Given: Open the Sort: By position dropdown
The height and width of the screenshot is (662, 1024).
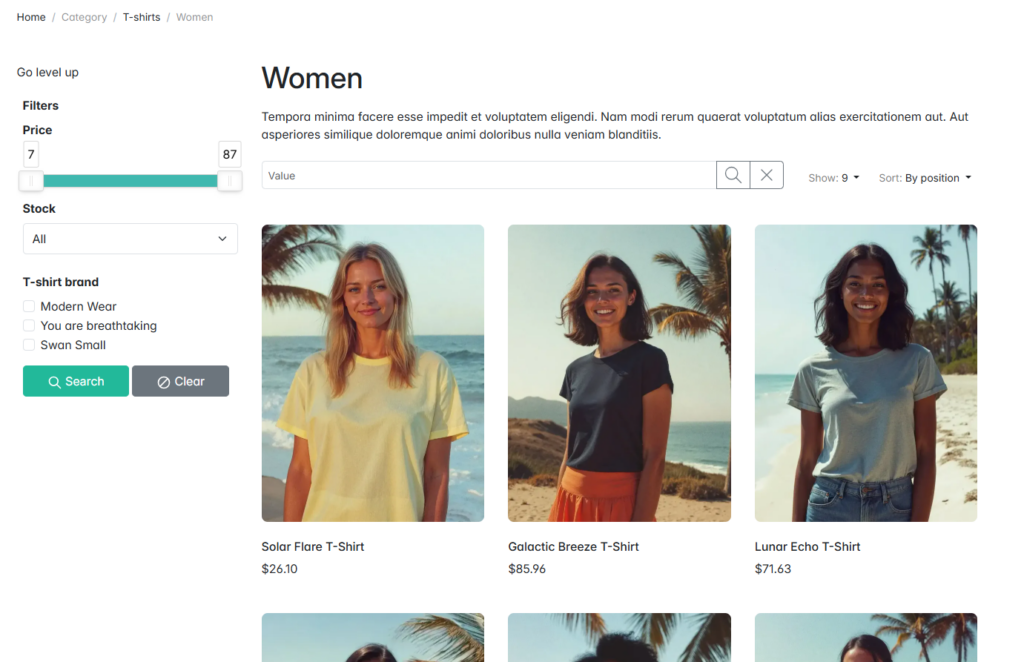Looking at the screenshot, I should pyautogui.click(x=925, y=178).
